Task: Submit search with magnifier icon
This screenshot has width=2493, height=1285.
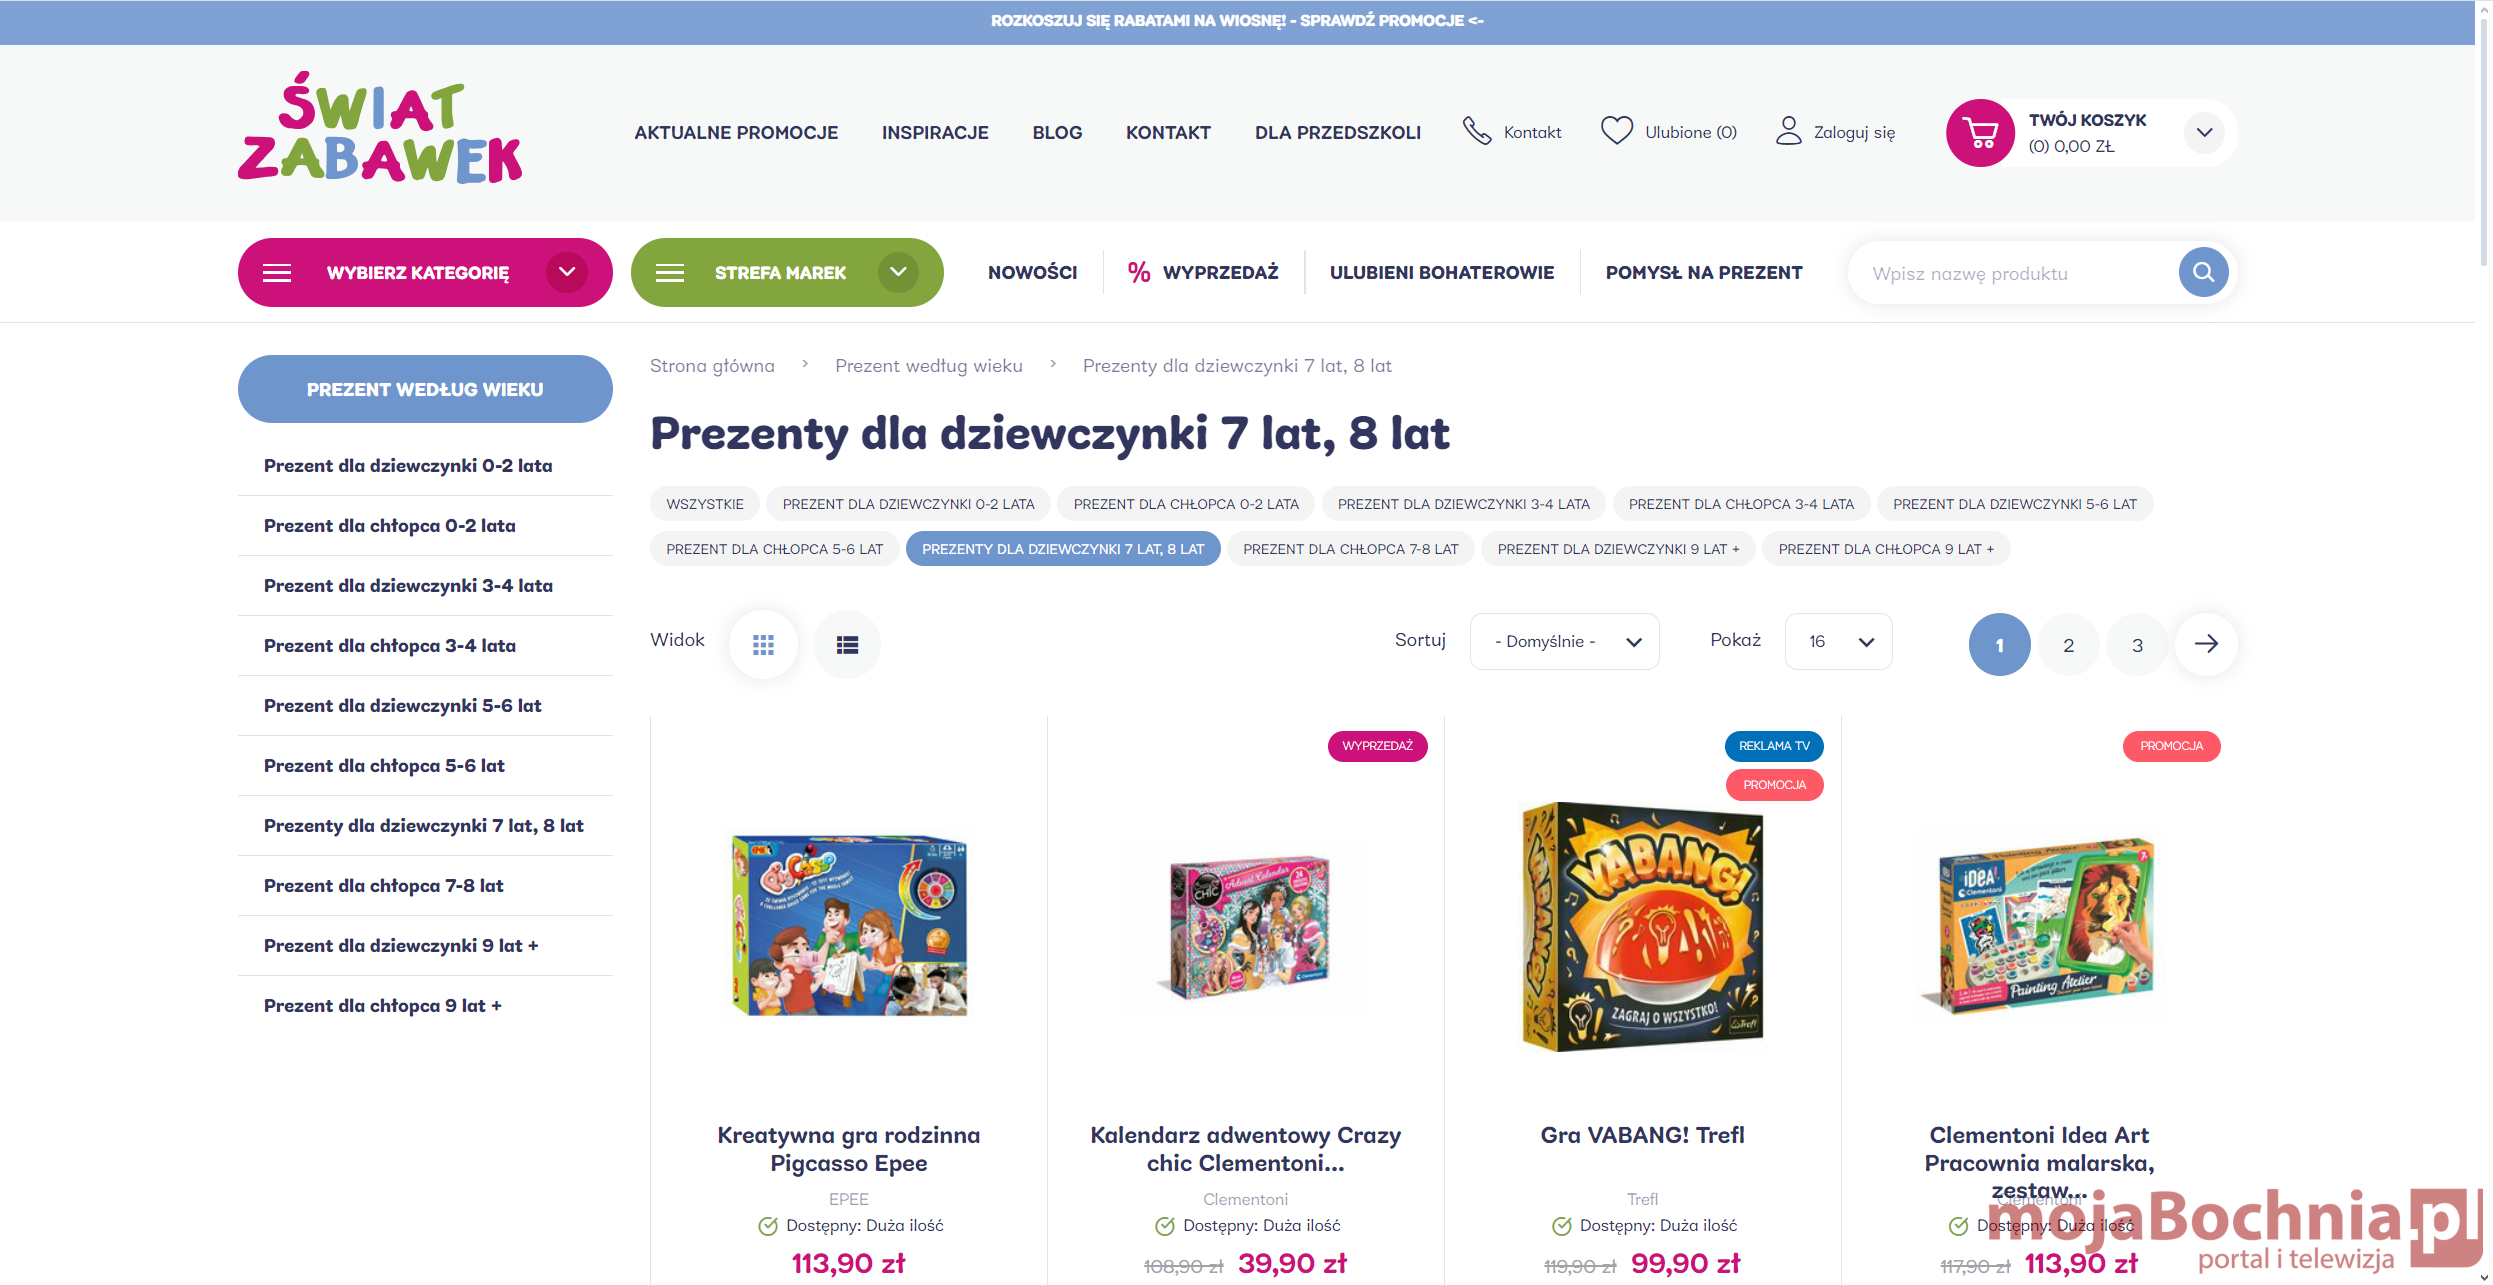Action: click(x=2203, y=272)
